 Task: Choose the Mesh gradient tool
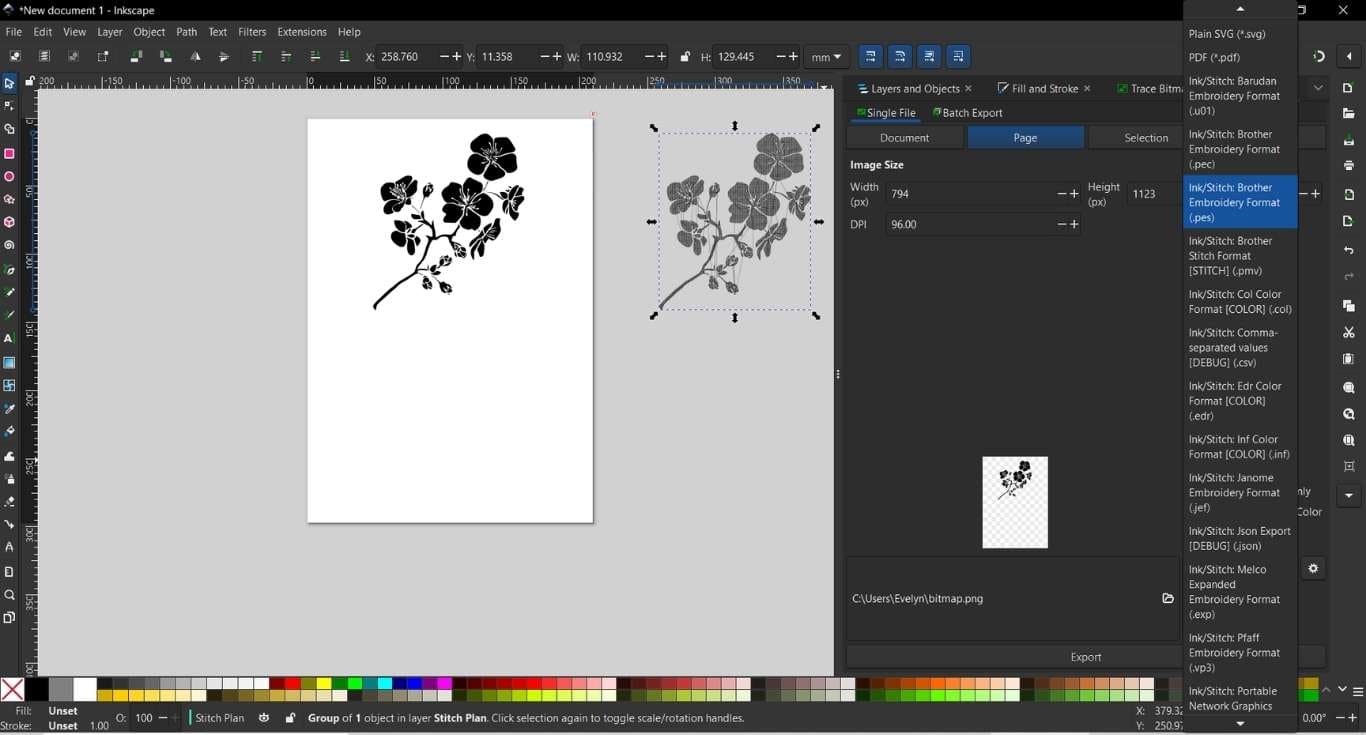9,386
